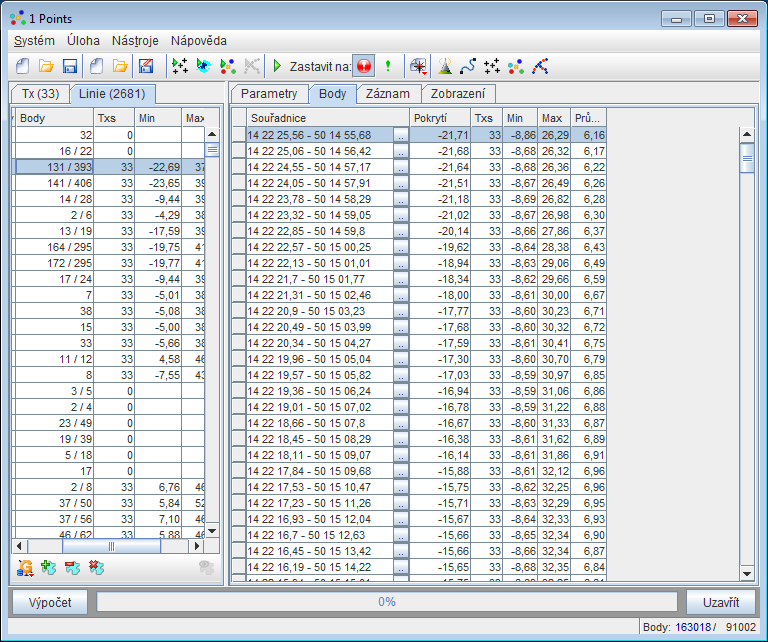Image resolution: width=768 pixels, height=642 pixels.
Task: Toggle the green exclamation warning stop-on button
Action: (x=388, y=66)
